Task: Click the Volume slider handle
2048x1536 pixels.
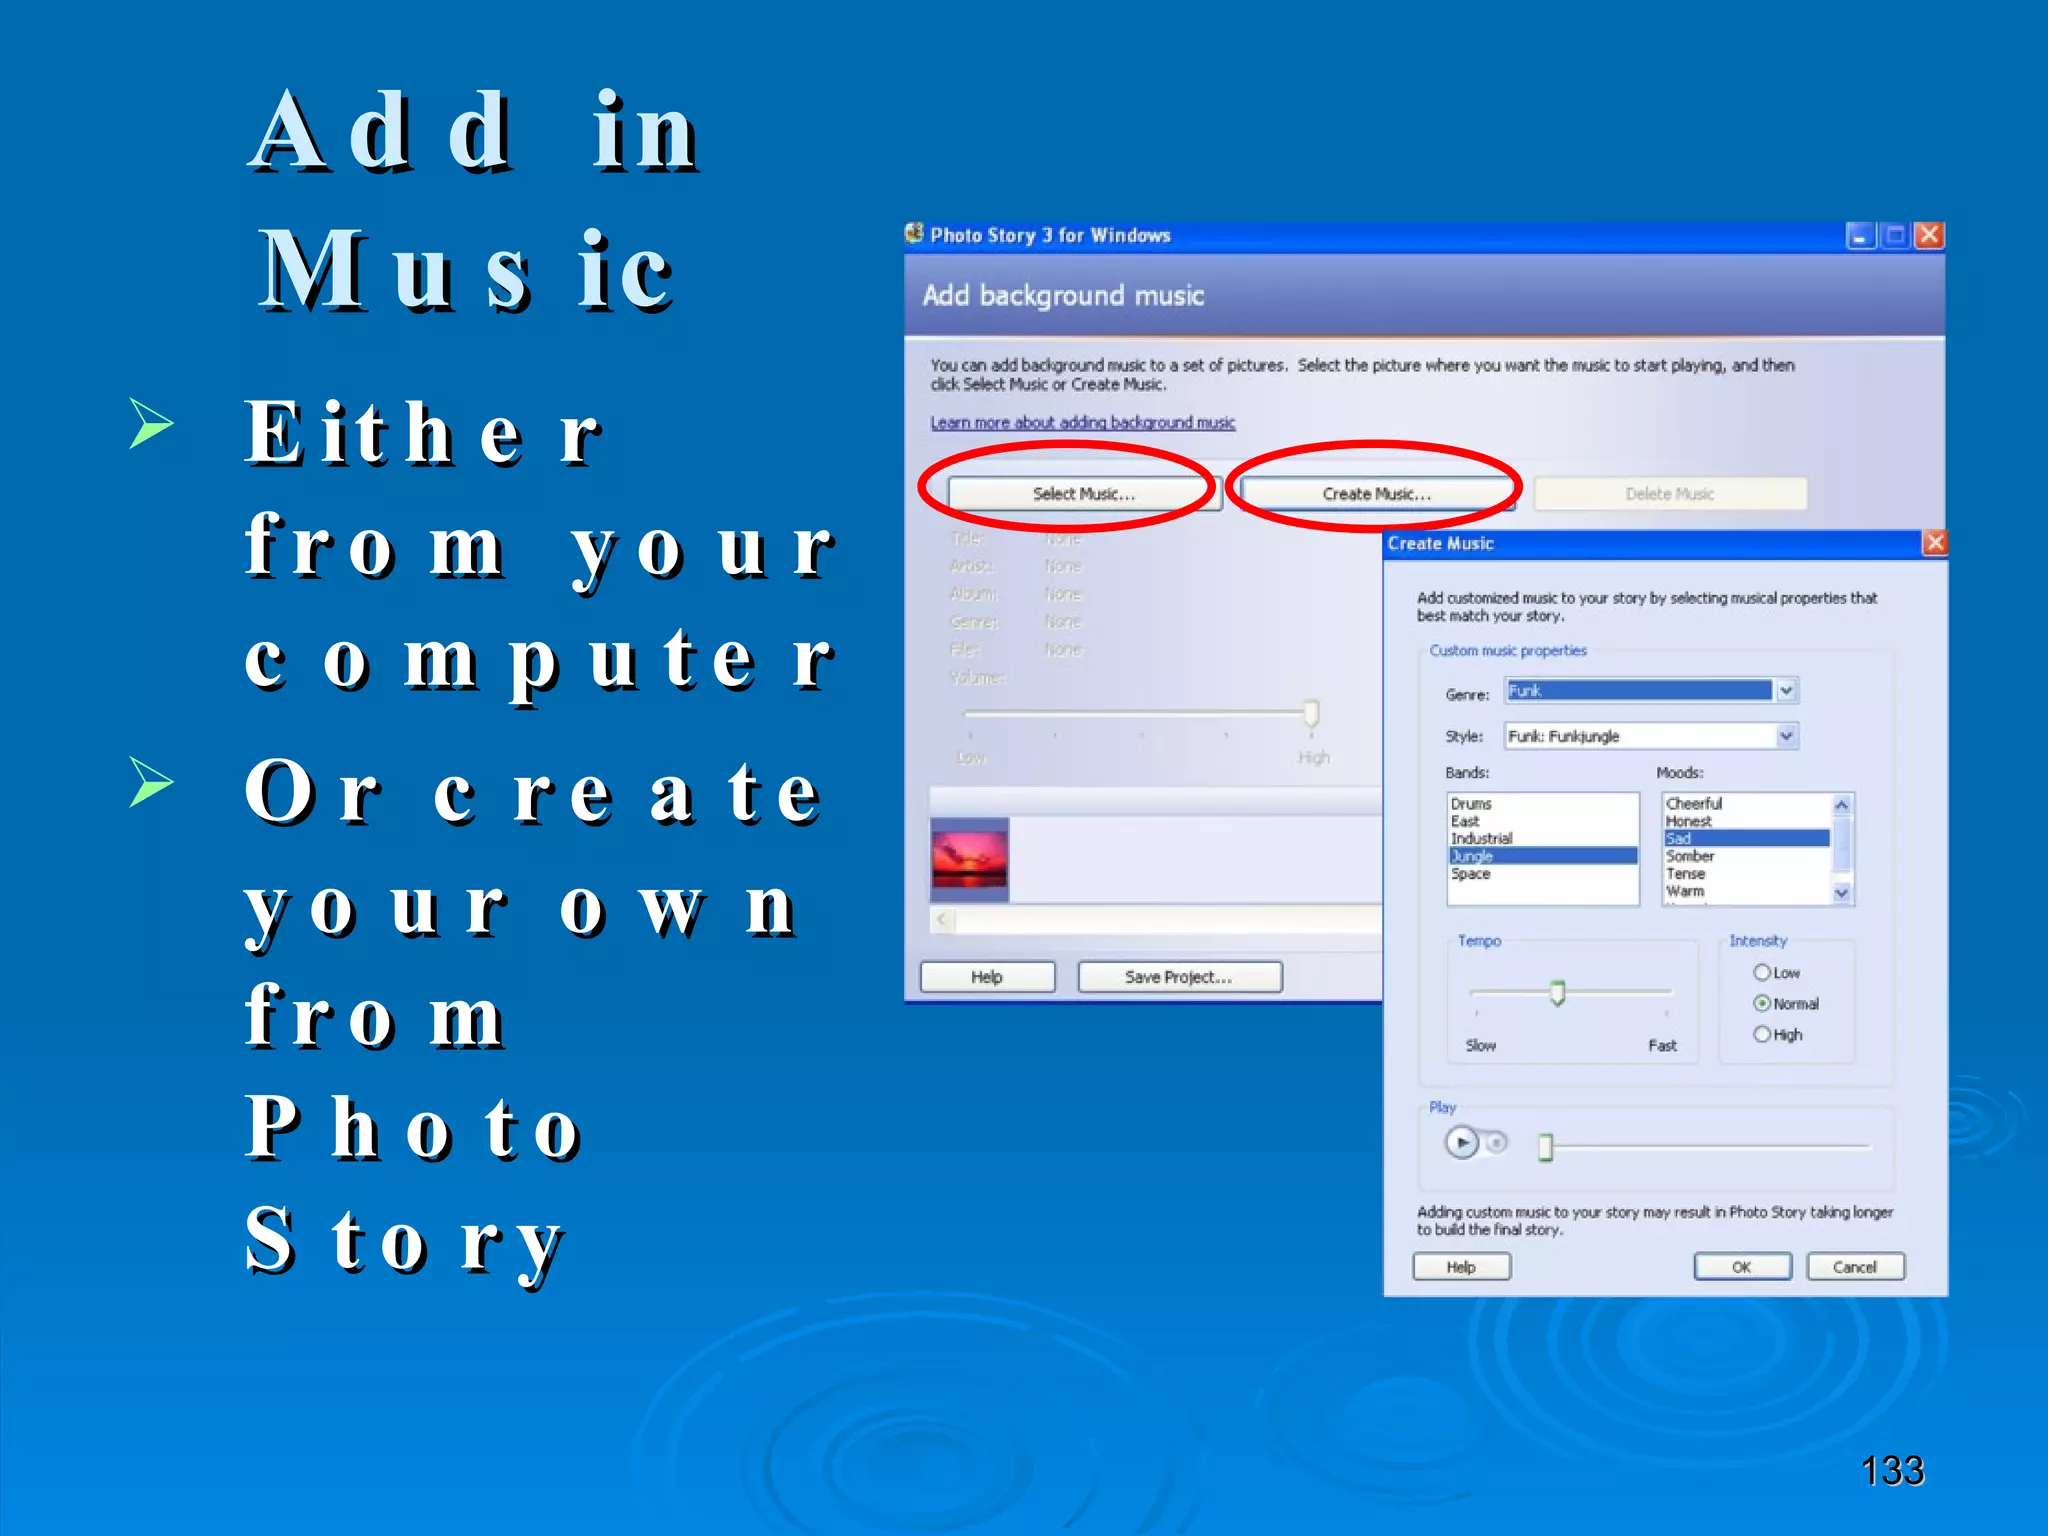Action: pyautogui.click(x=1311, y=713)
